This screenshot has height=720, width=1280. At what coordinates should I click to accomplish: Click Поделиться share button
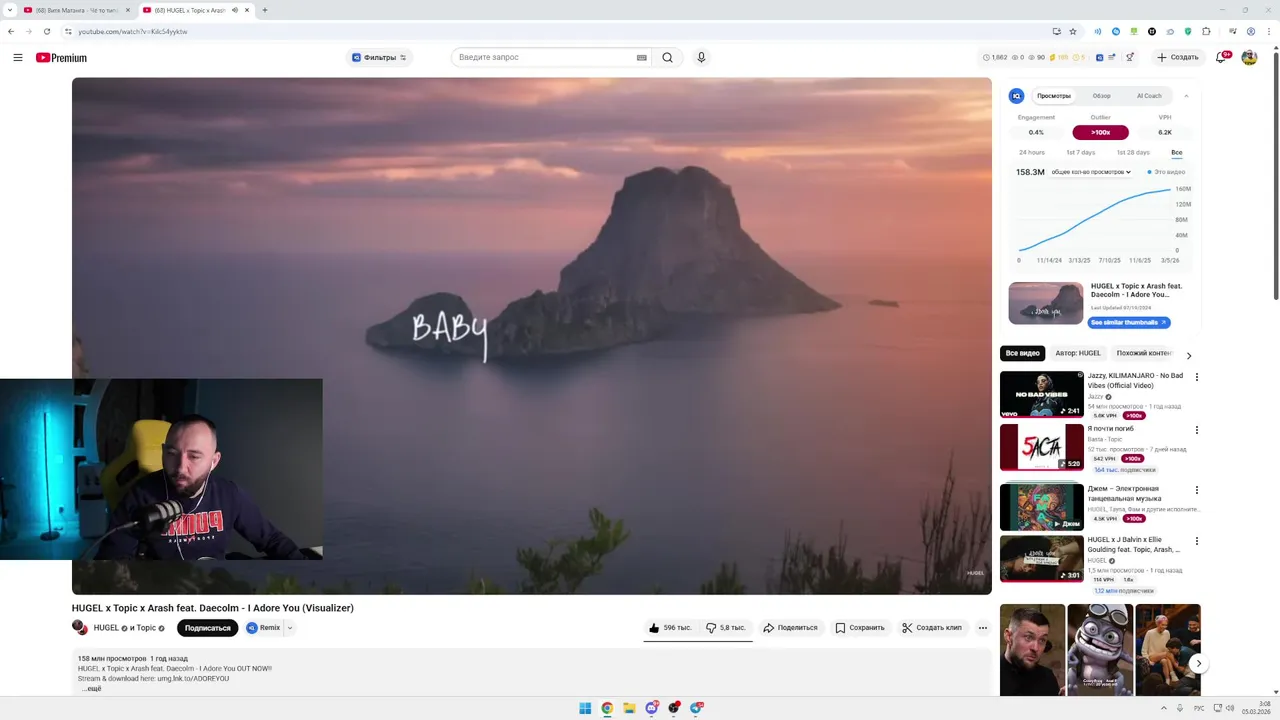(790, 628)
